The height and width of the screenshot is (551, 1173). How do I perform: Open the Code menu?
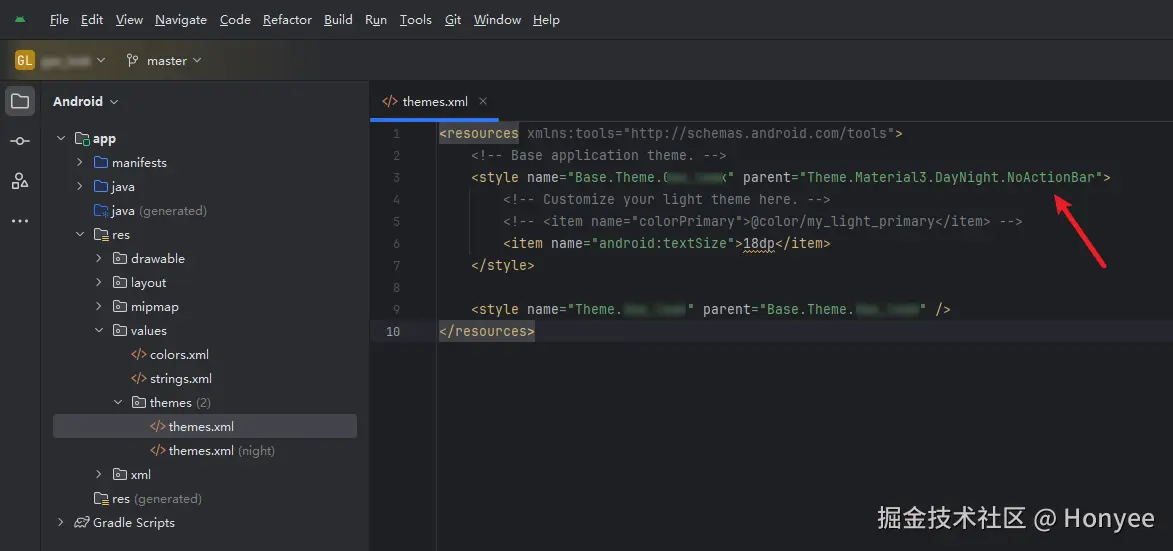point(235,19)
